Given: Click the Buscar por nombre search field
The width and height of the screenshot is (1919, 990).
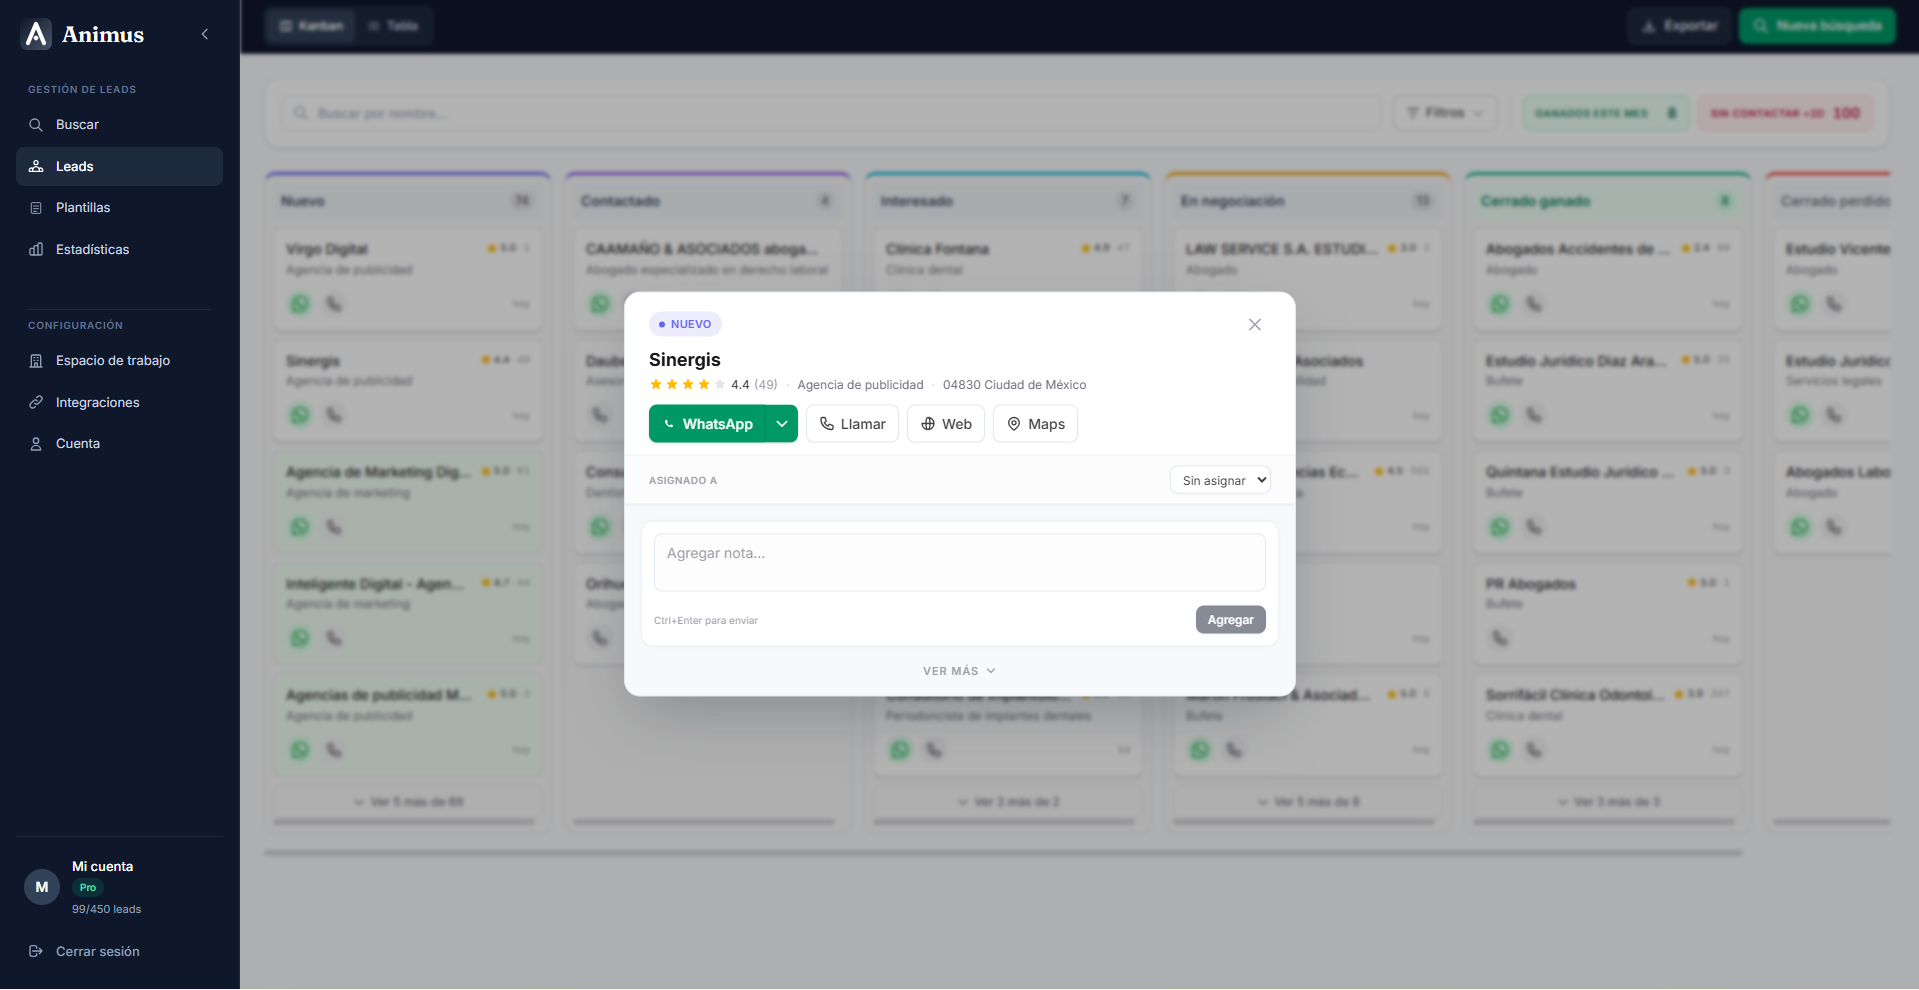Looking at the screenshot, I should [x=830, y=113].
